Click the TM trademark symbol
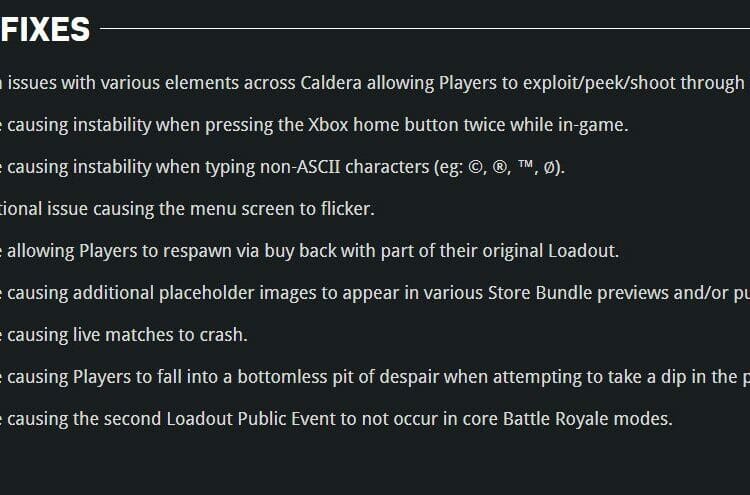 [525, 165]
